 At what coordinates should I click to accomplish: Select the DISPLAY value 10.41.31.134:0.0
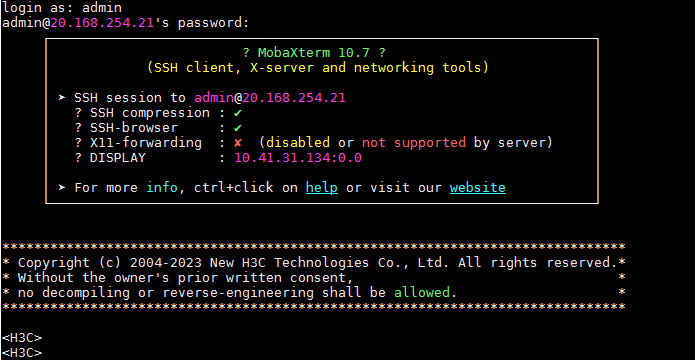coord(298,158)
